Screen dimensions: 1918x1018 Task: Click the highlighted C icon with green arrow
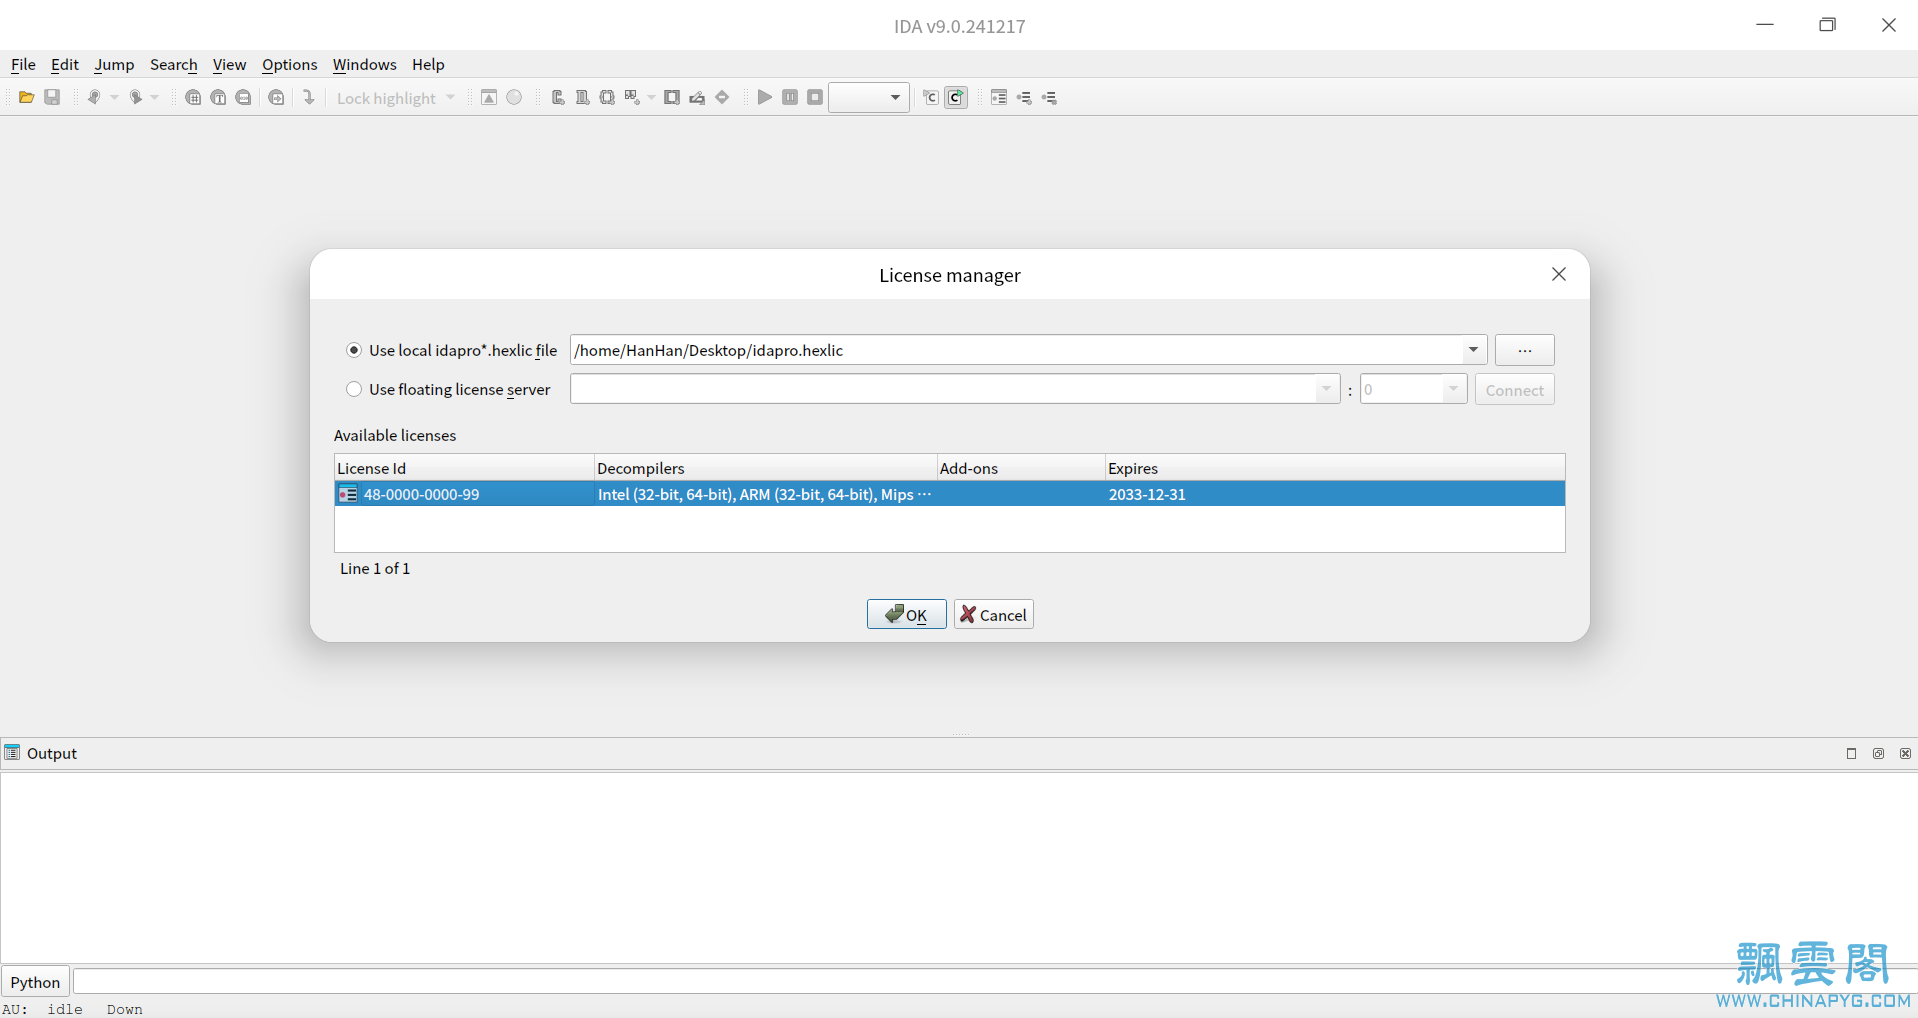[x=956, y=97]
